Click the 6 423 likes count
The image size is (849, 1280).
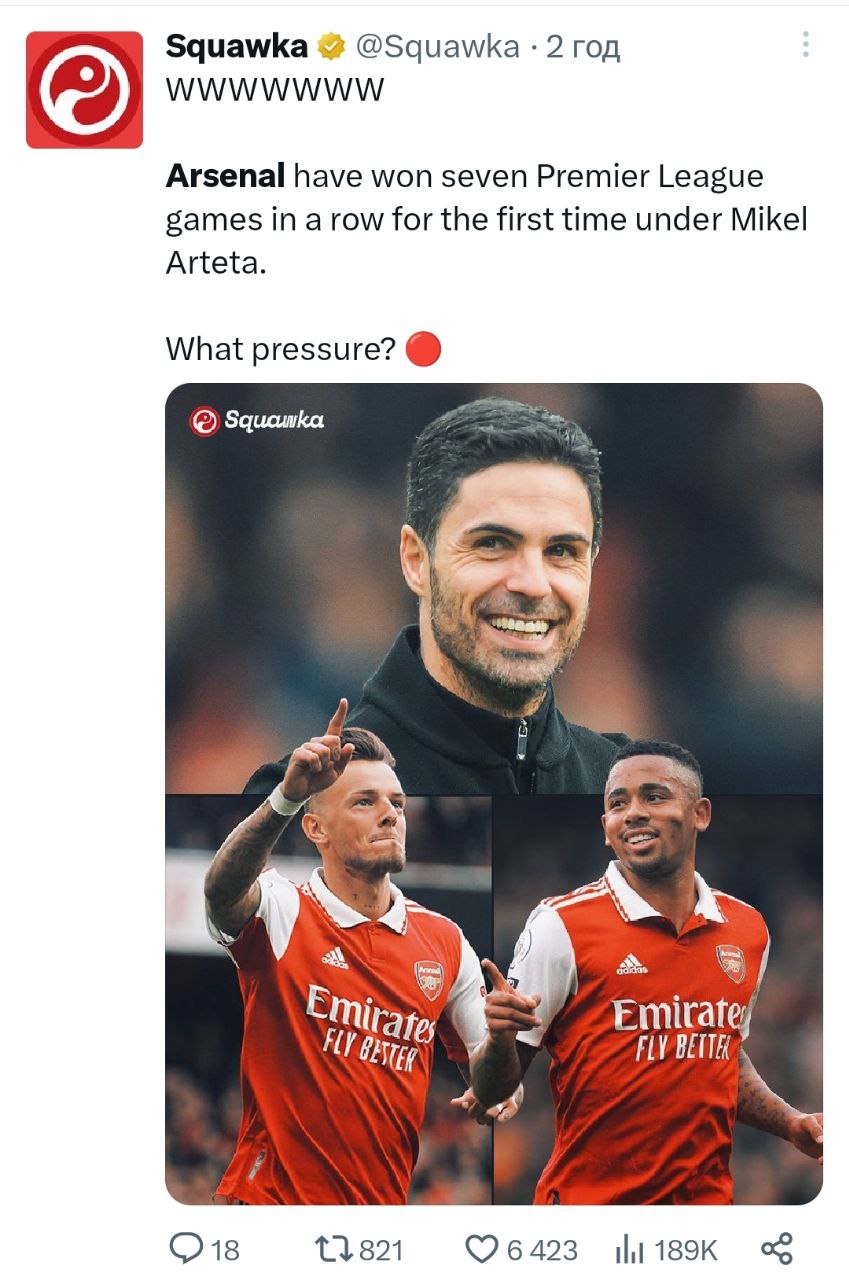(541, 1249)
